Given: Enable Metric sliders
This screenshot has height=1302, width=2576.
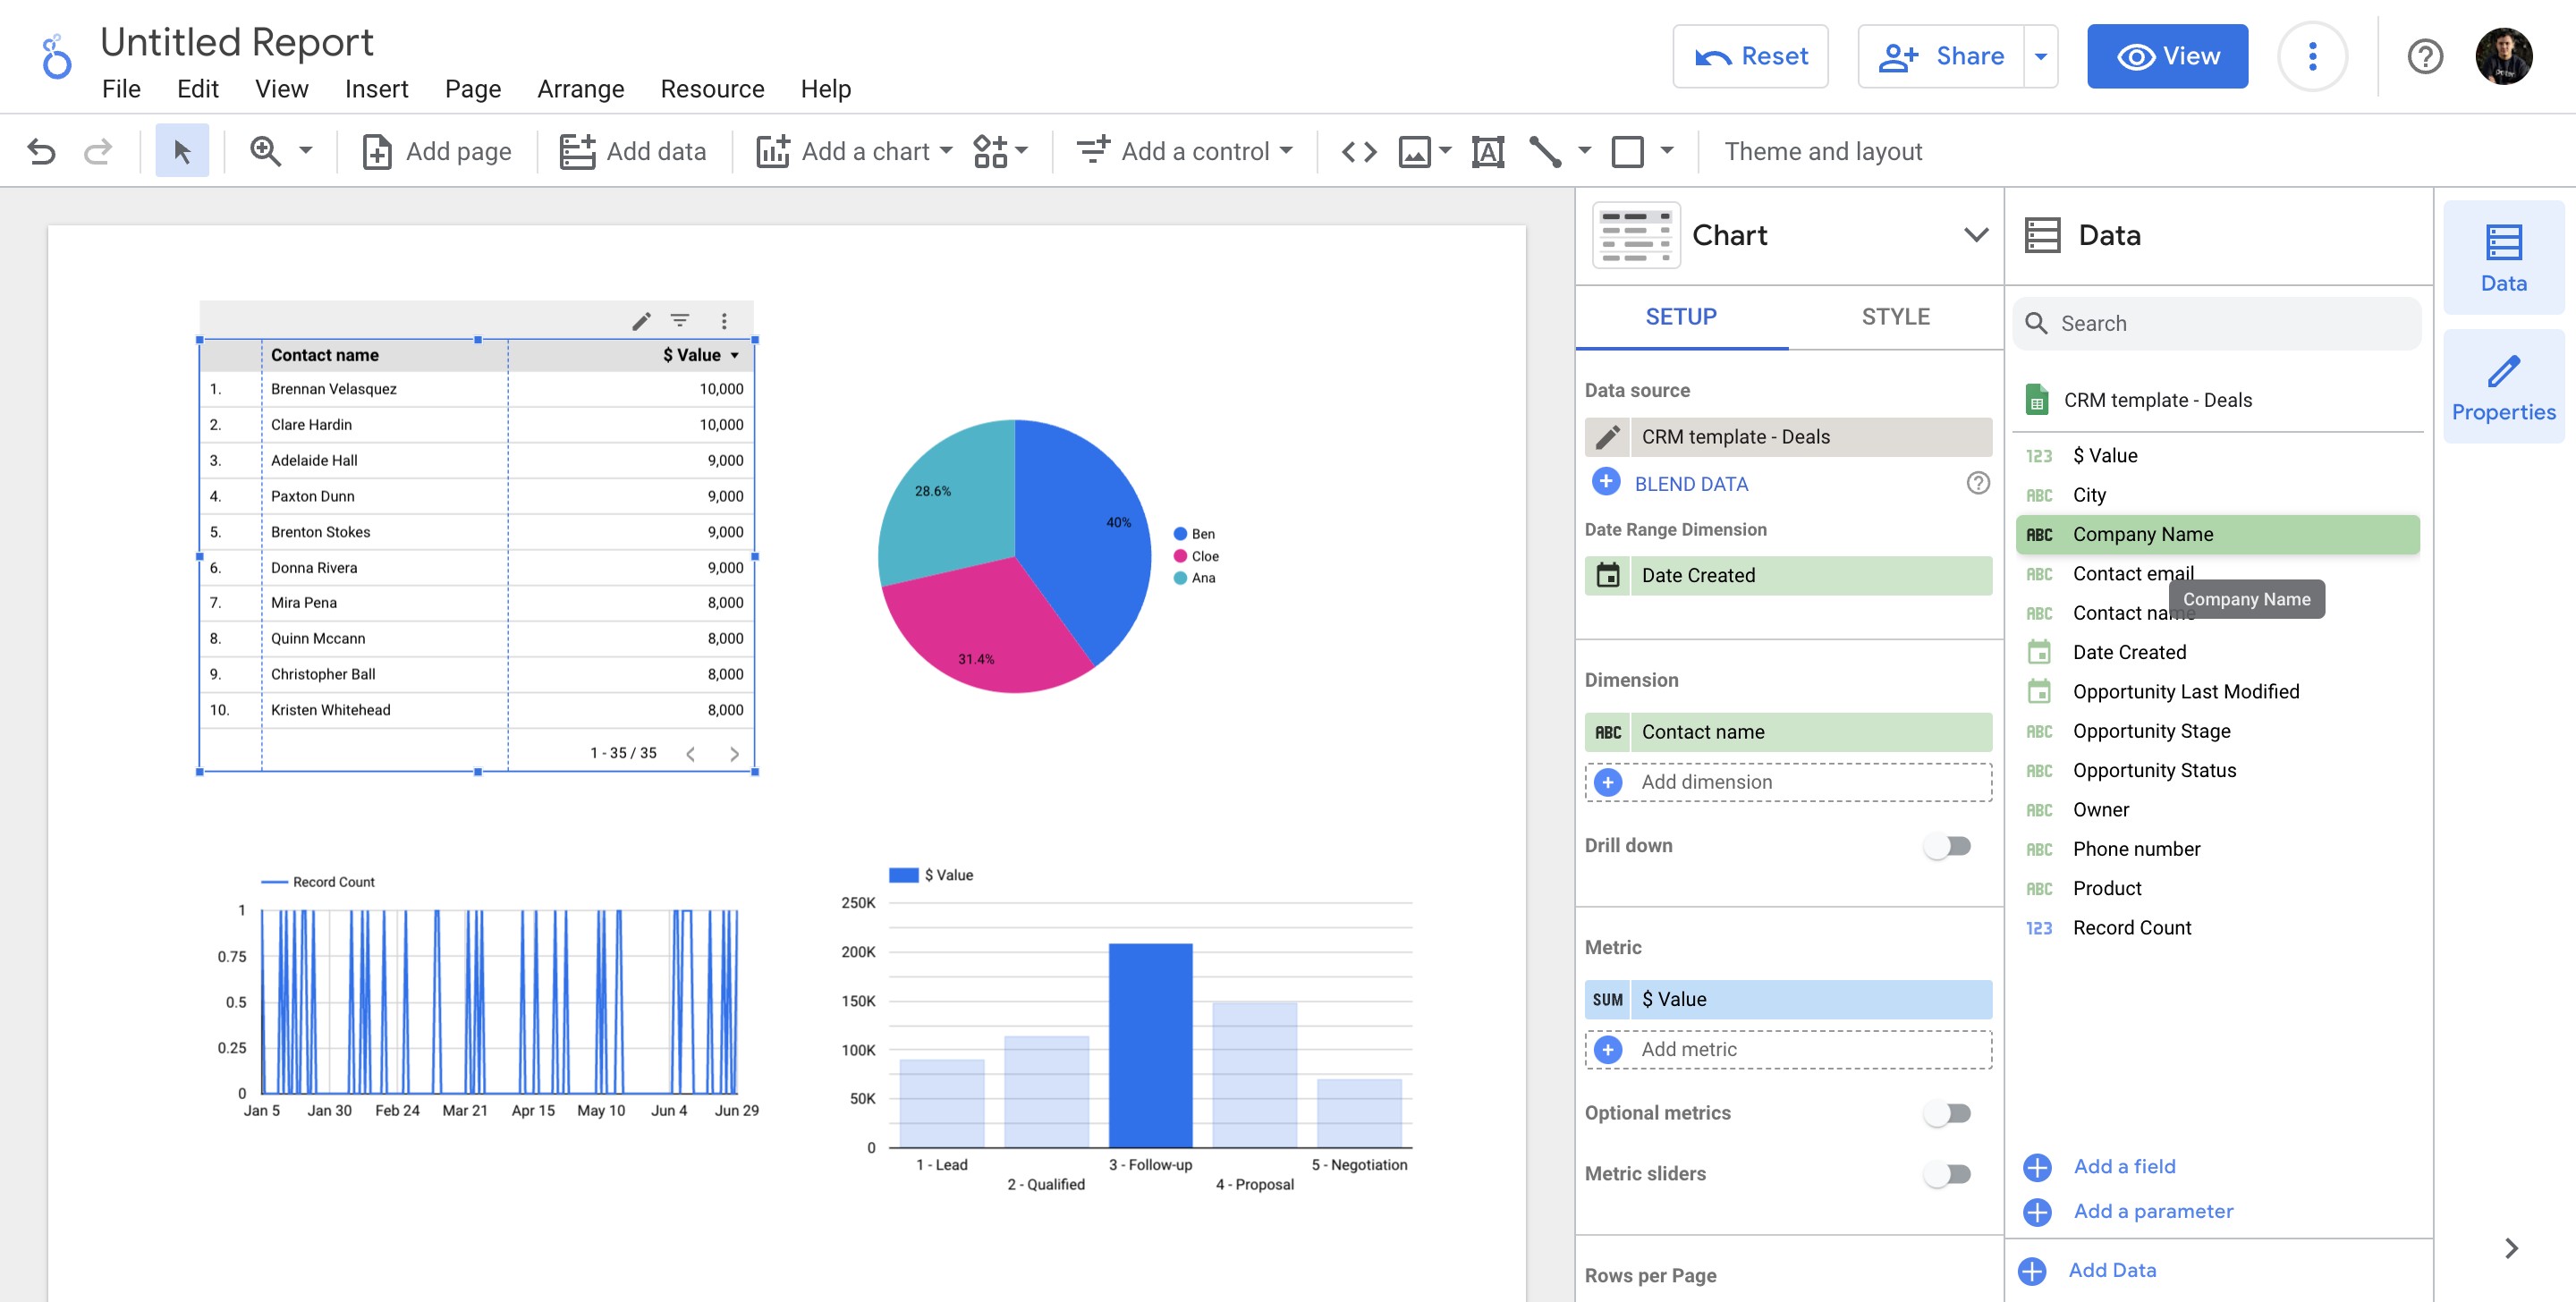Looking at the screenshot, I should [1947, 1173].
